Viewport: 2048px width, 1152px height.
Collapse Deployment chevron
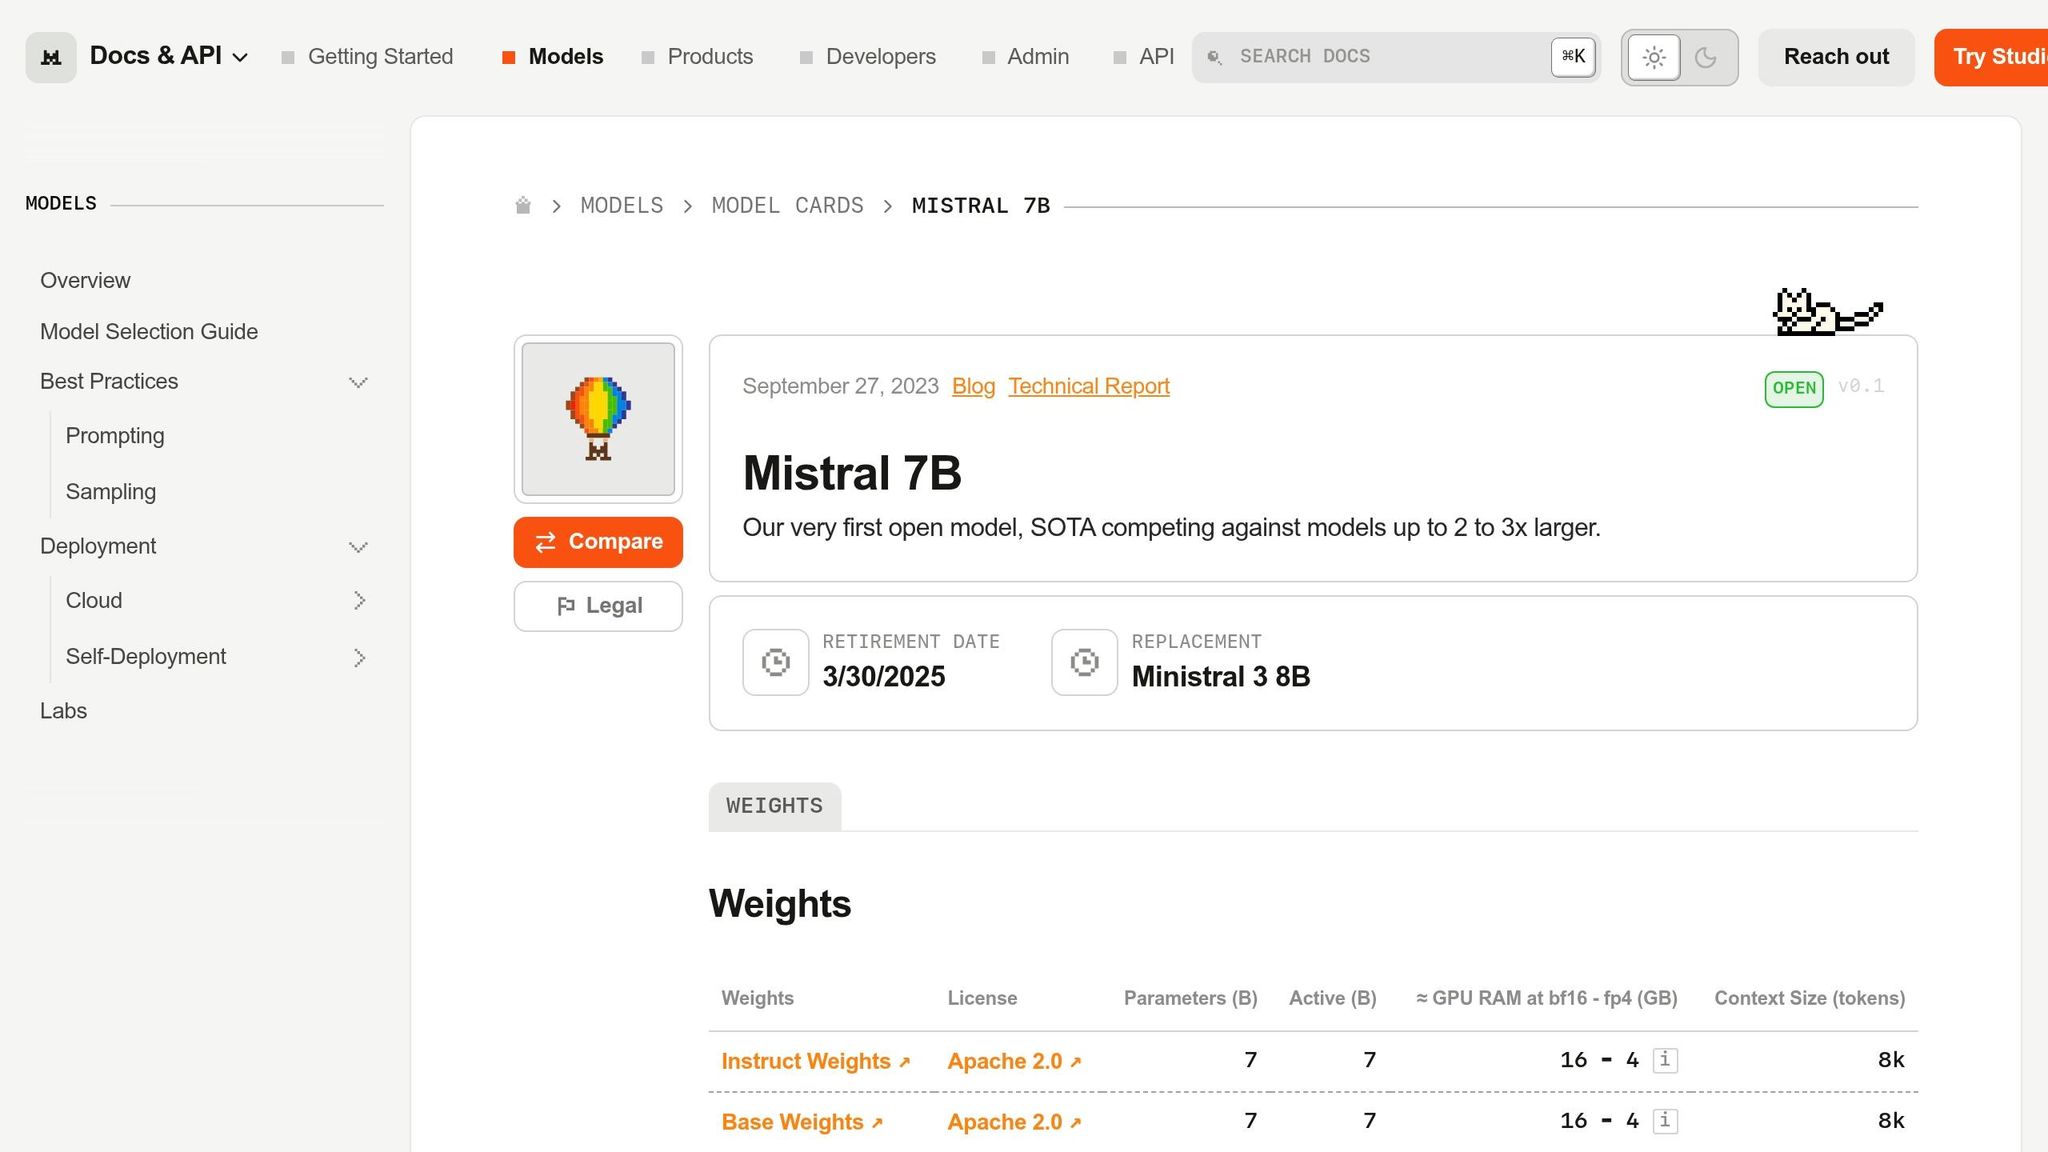tap(358, 547)
